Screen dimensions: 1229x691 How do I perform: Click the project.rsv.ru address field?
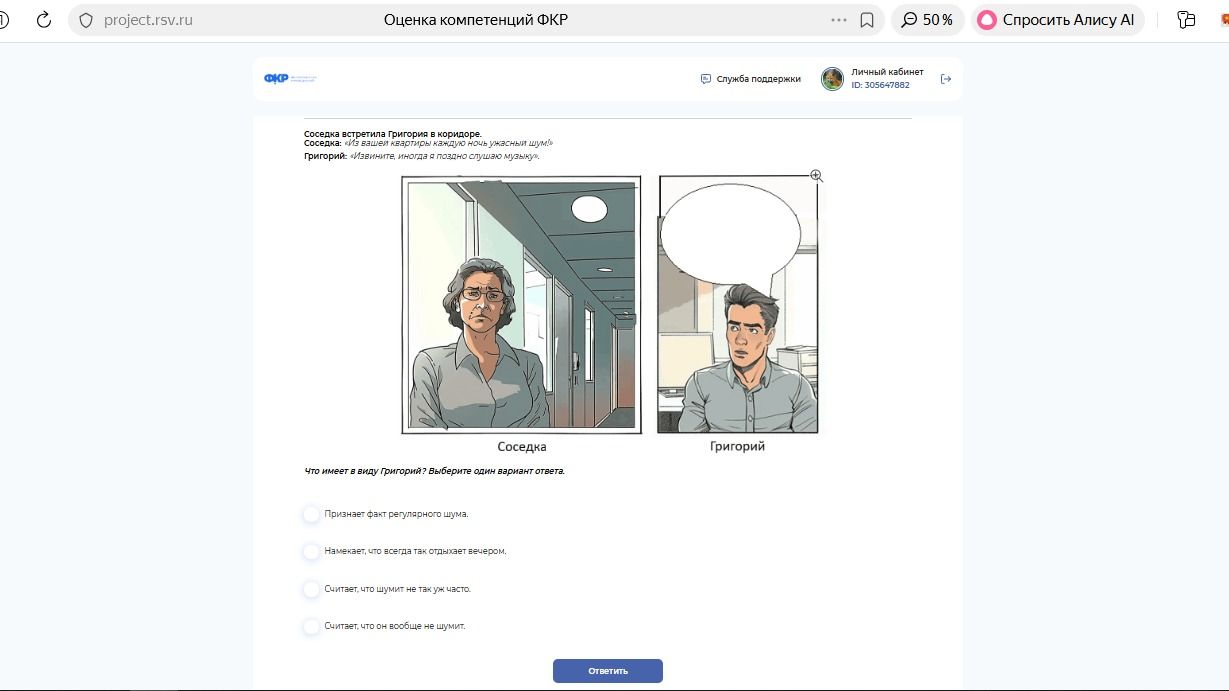(149, 20)
